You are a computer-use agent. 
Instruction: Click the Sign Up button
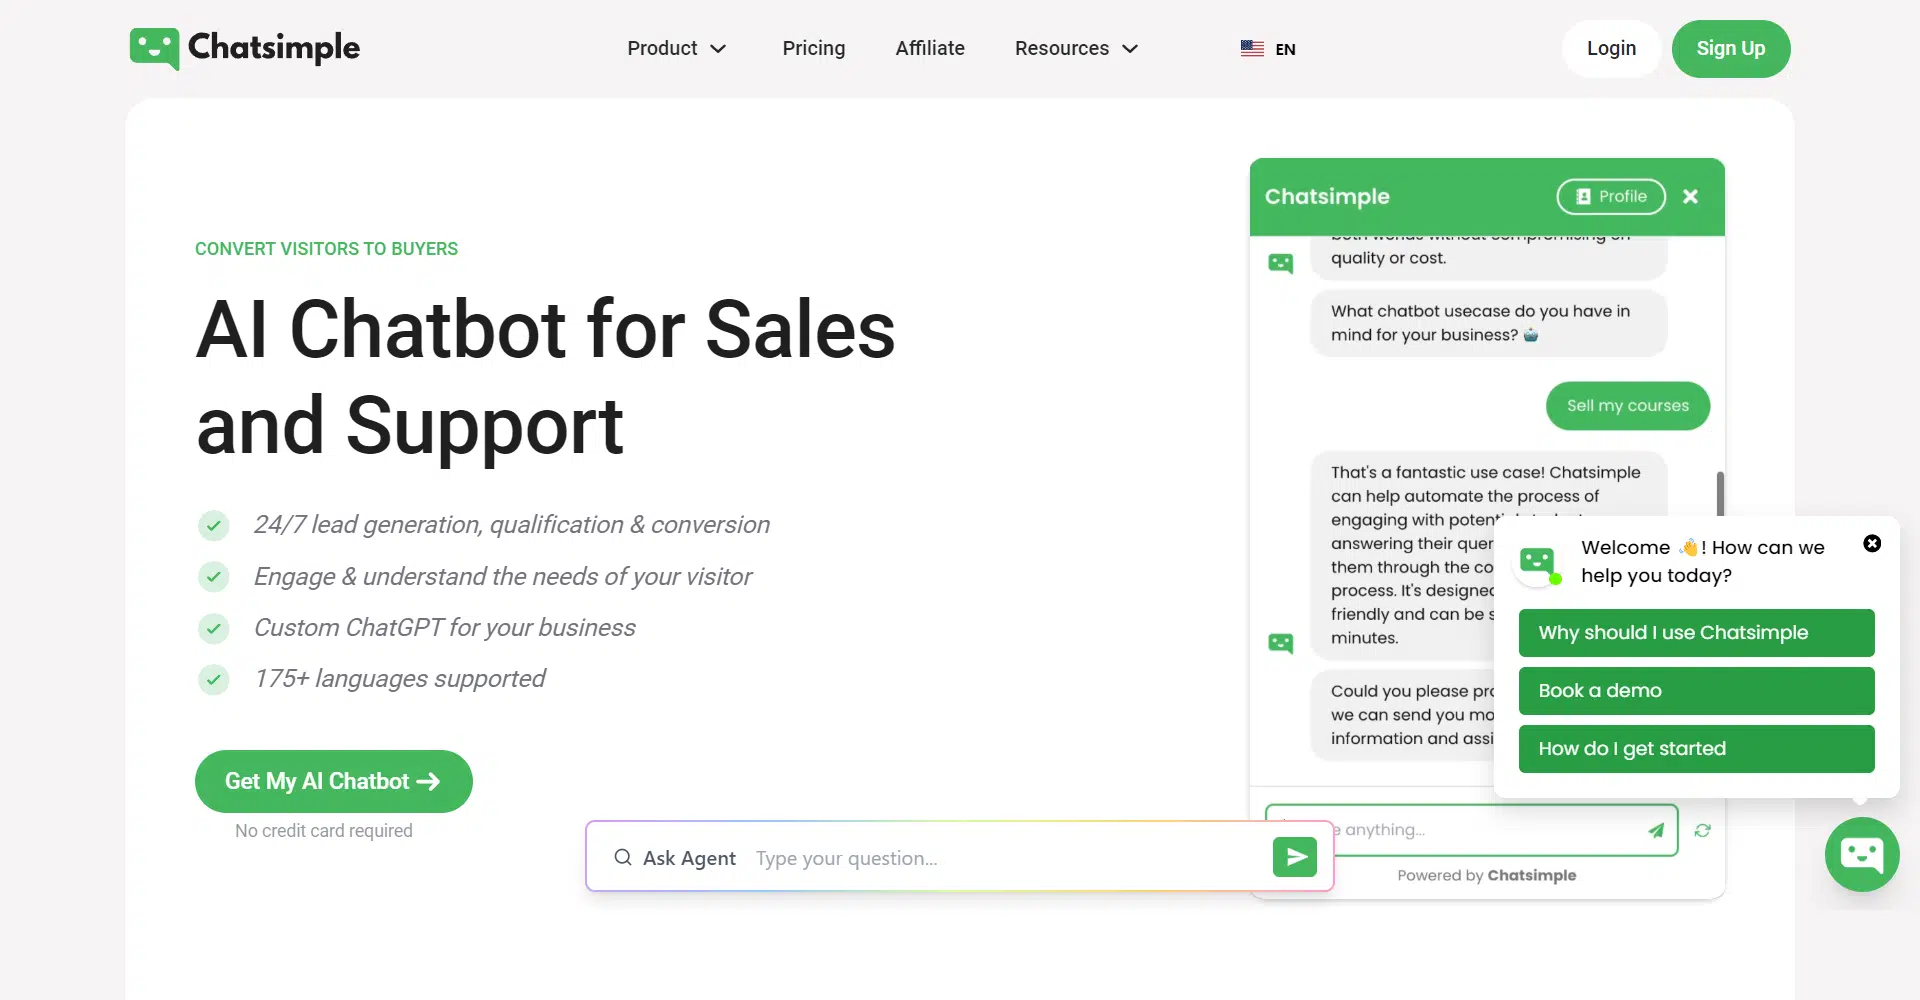[1730, 48]
